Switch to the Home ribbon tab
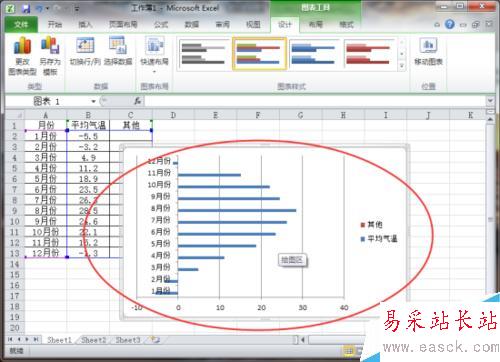This screenshot has width=500, height=362. click(x=55, y=24)
